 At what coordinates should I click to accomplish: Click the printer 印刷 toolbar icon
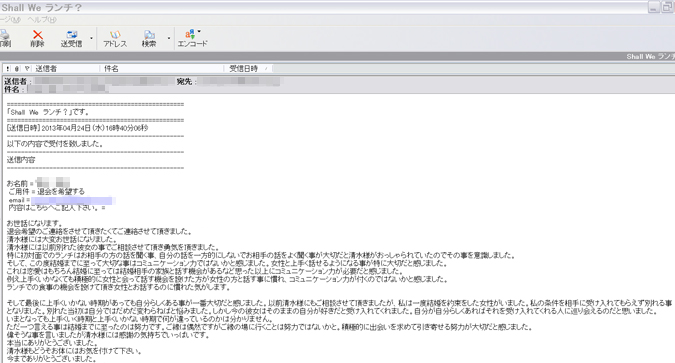pyautogui.click(x=5, y=38)
